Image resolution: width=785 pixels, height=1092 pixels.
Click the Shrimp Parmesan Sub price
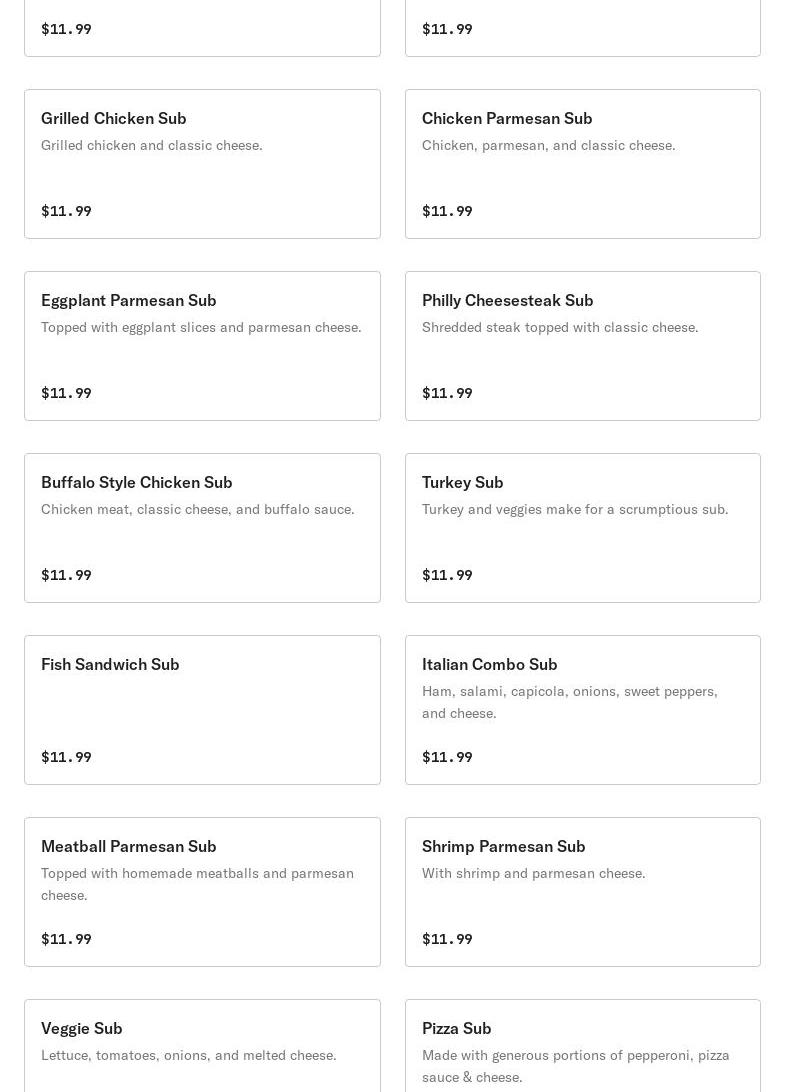(447, 939)
